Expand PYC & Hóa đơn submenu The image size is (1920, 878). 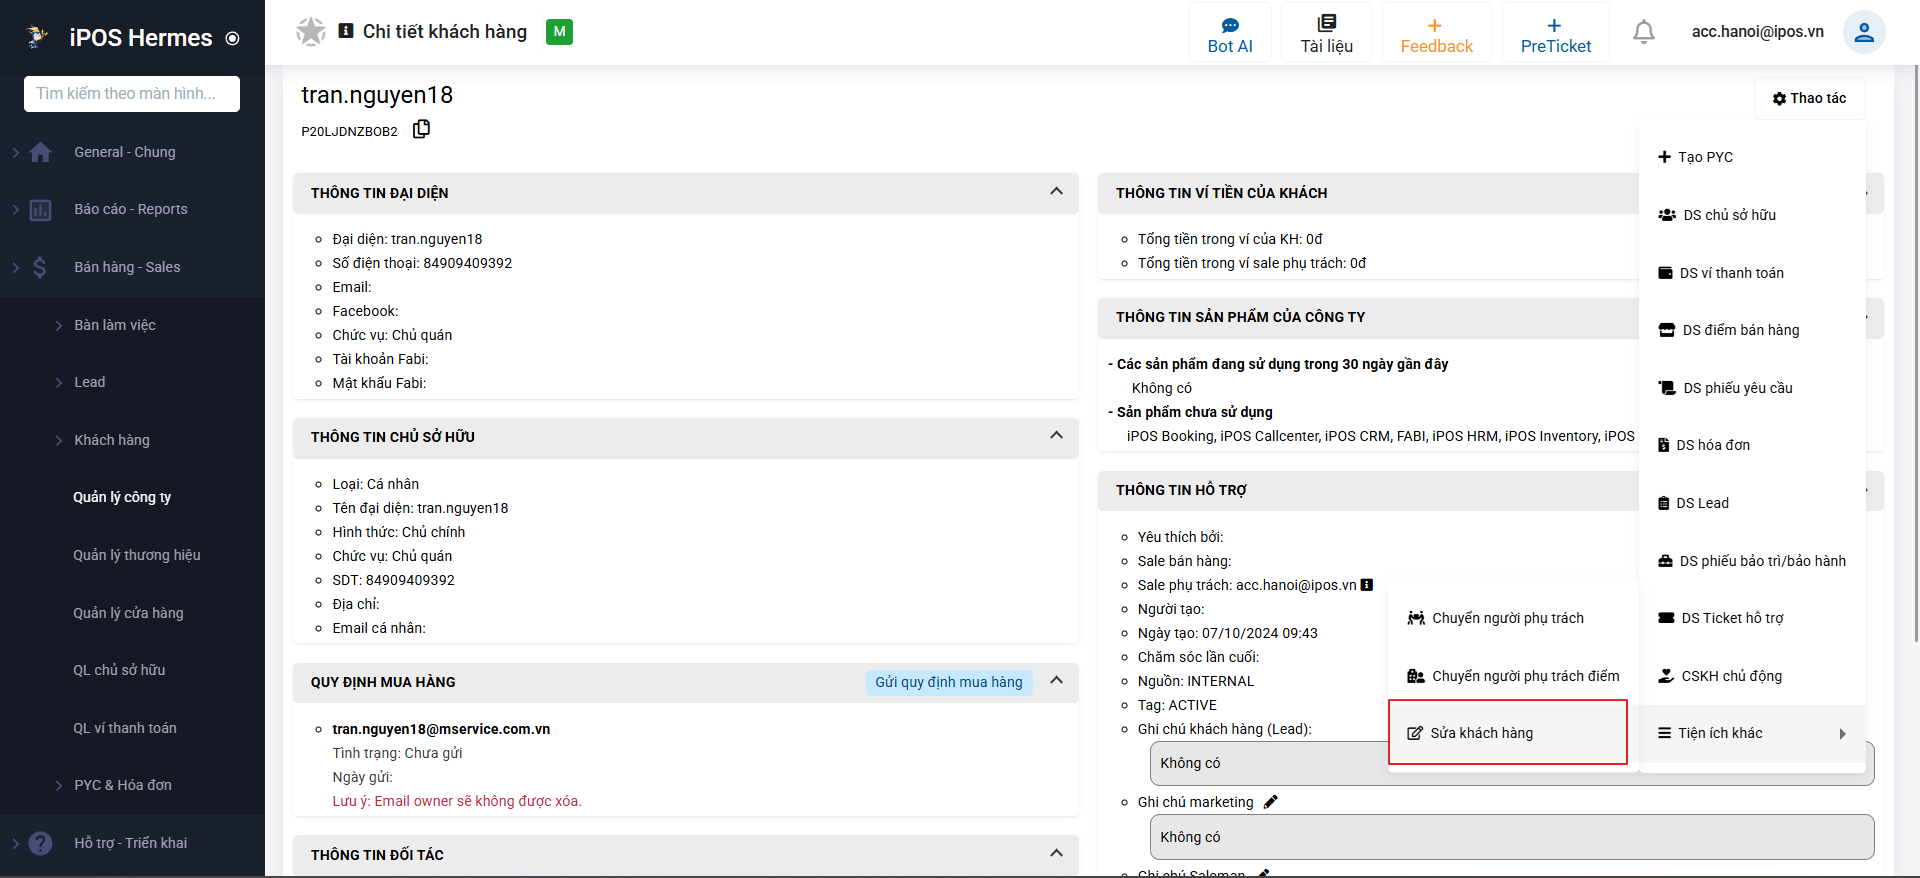[x=59, y=785]
